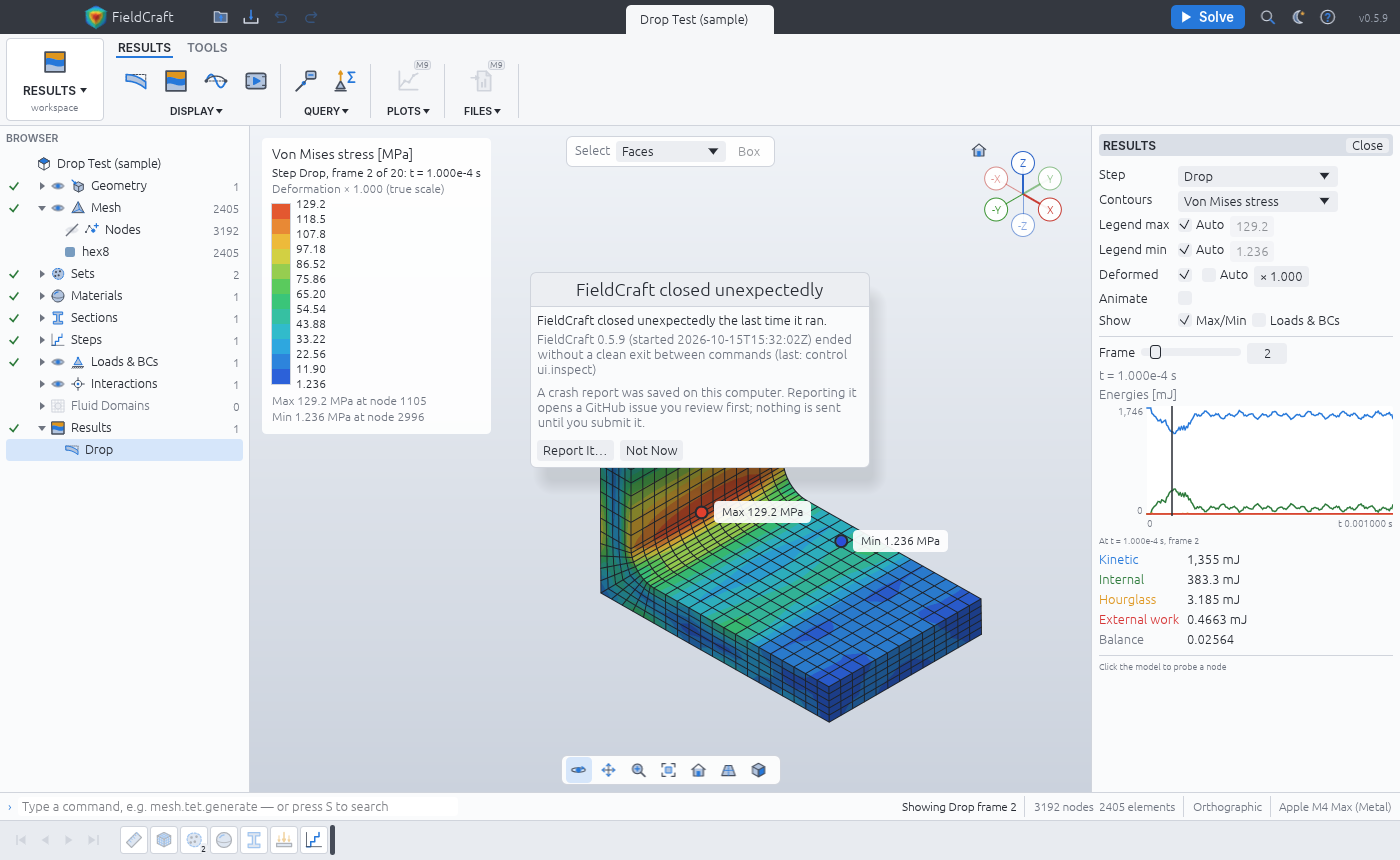Click Not Now in crash dialog

click(652, 450)
